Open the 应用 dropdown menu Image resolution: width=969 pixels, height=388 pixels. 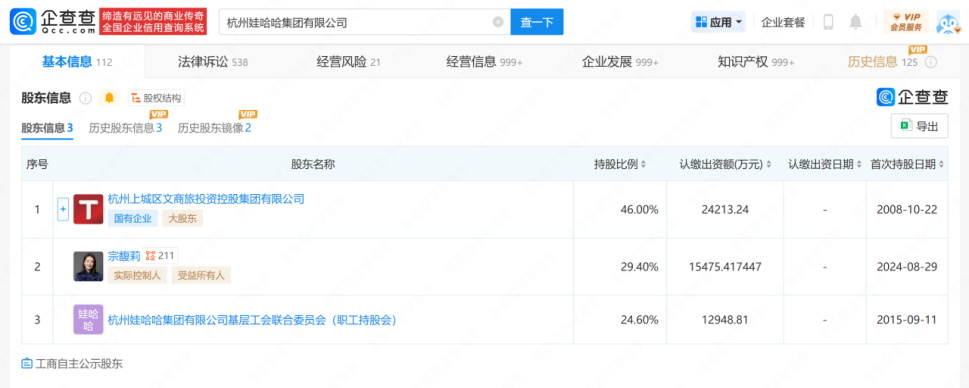pyautogui.click(x=717, y=22)
